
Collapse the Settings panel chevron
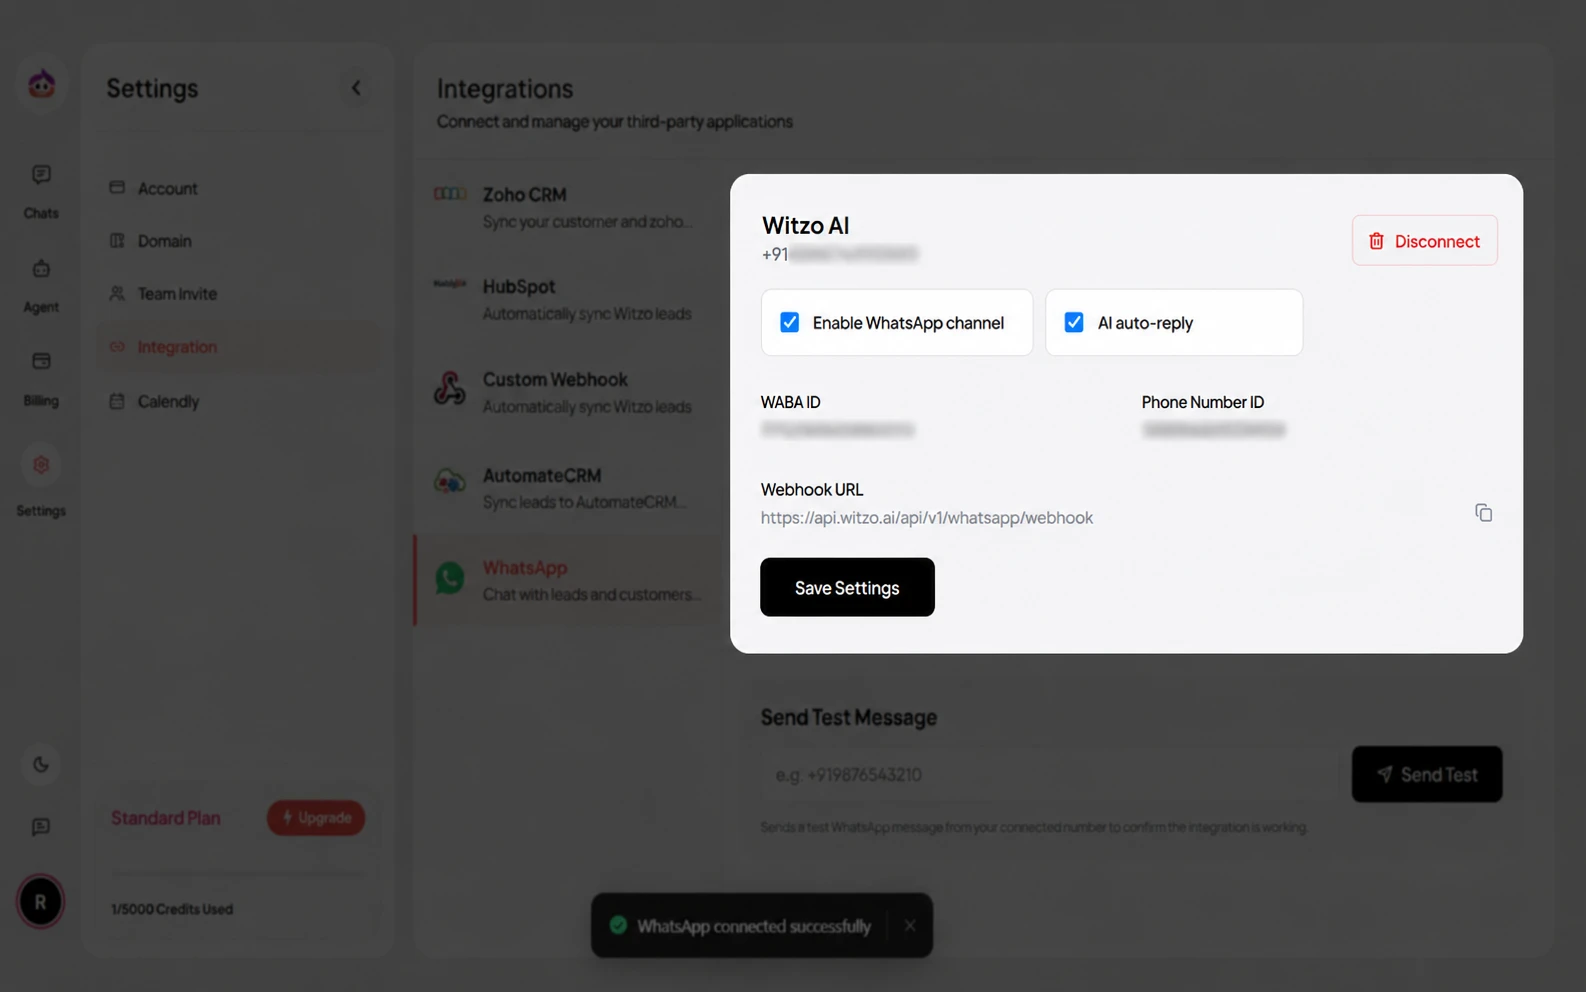tap(356, 88)
